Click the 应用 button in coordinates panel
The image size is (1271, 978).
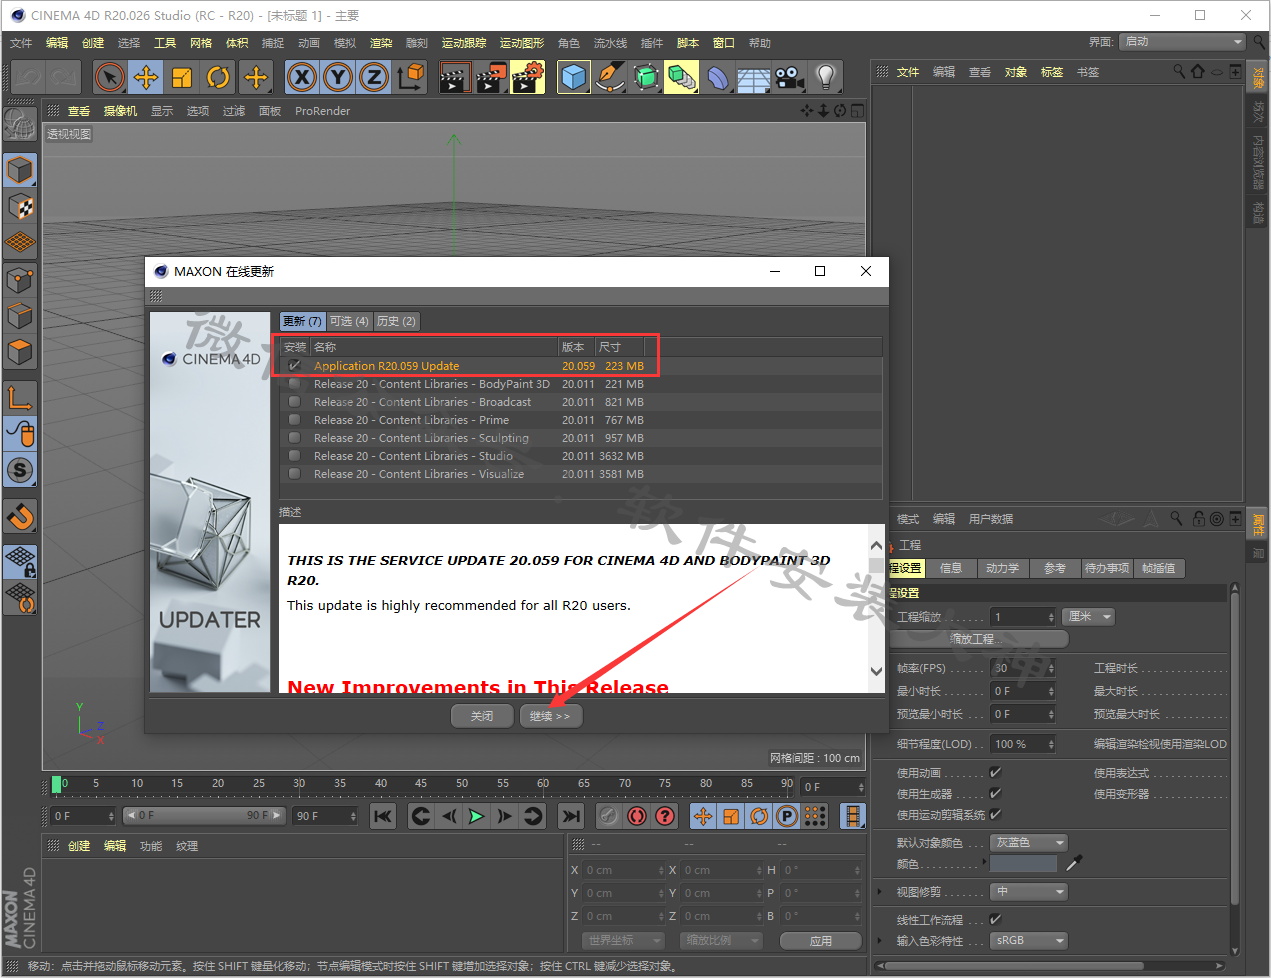pyautogui.click(x=821, y=941)
